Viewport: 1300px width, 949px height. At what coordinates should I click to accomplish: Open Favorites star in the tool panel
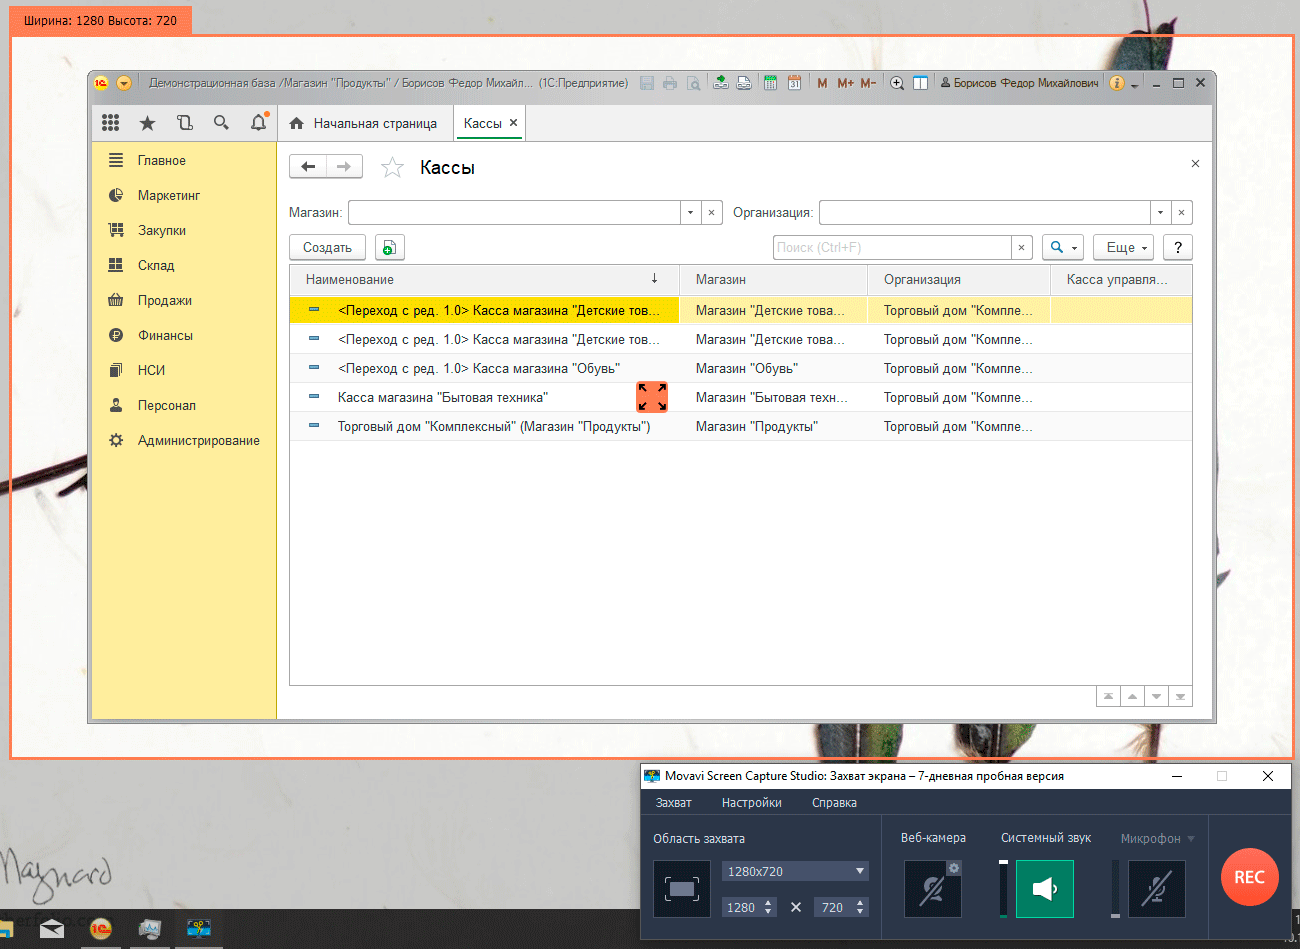point(147,123)
